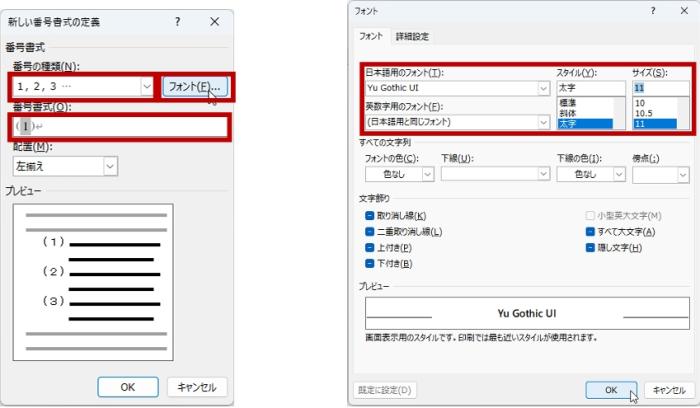Toggle the 下付き subscript checkbox
The height and width of the screenshot is (408, 700).
[371, 263]
